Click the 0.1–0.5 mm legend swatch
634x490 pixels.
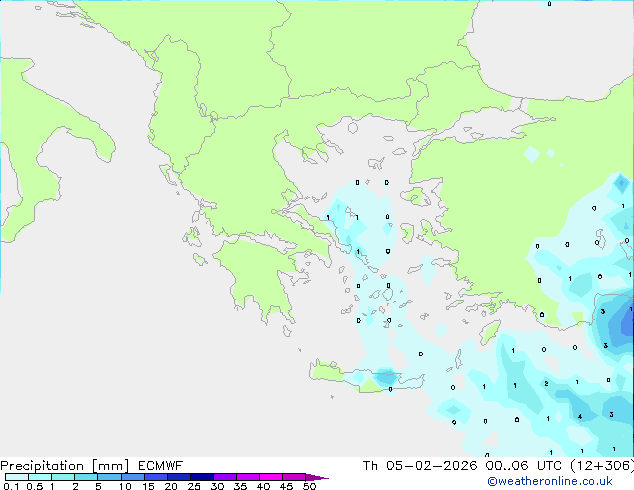point(17,477)
